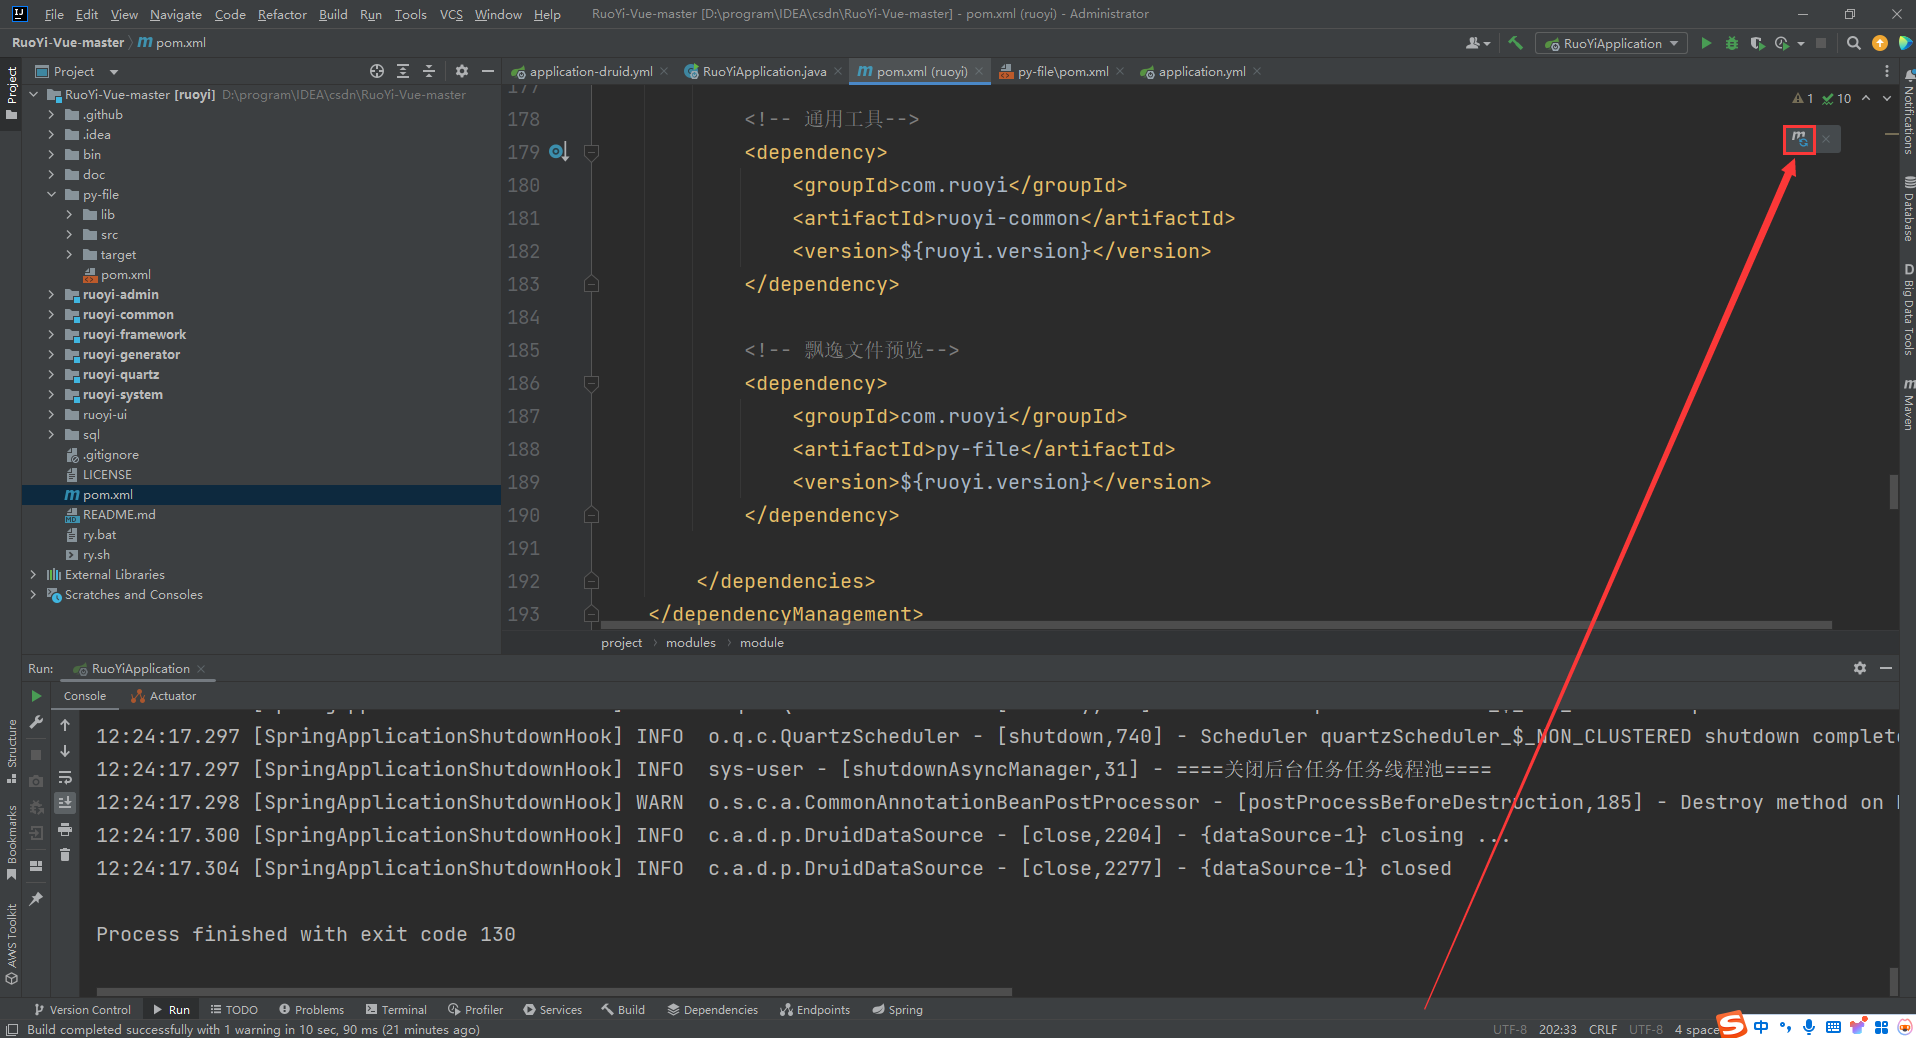This screenshot has width=1916, height=1038.
Task: Click the editor horizontal scrollbar
Action: (1216, 625)
